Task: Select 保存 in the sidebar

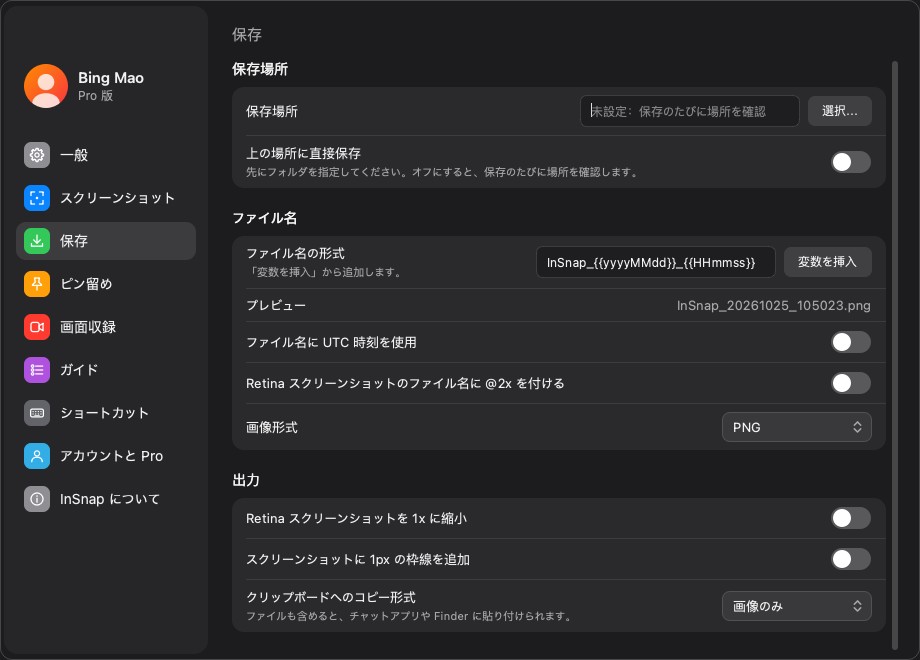Action: click(x=106, y=241)
